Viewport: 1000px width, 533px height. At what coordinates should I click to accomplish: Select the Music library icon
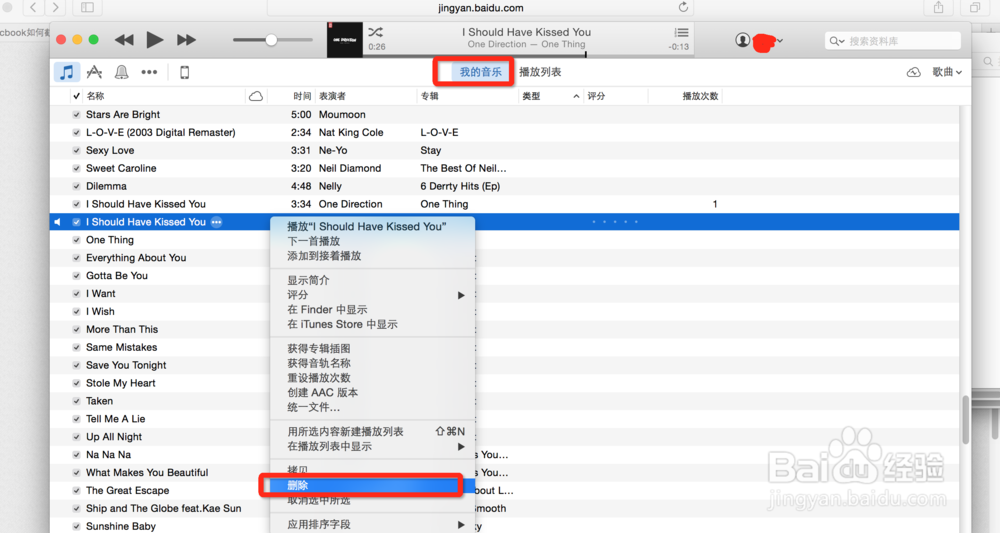[x=67, y=72]
